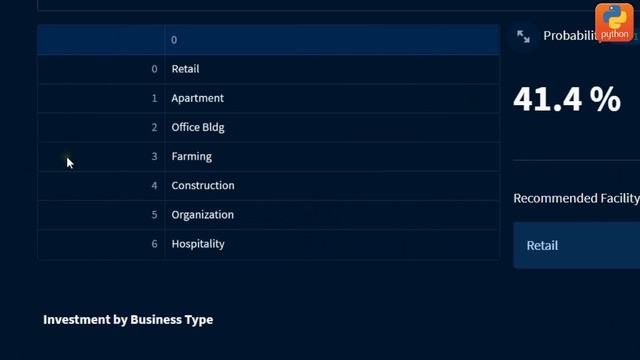The width and height of the screenshot is (640, 360).
Task: Select the Apartment table cell
Action: [332, 98]
